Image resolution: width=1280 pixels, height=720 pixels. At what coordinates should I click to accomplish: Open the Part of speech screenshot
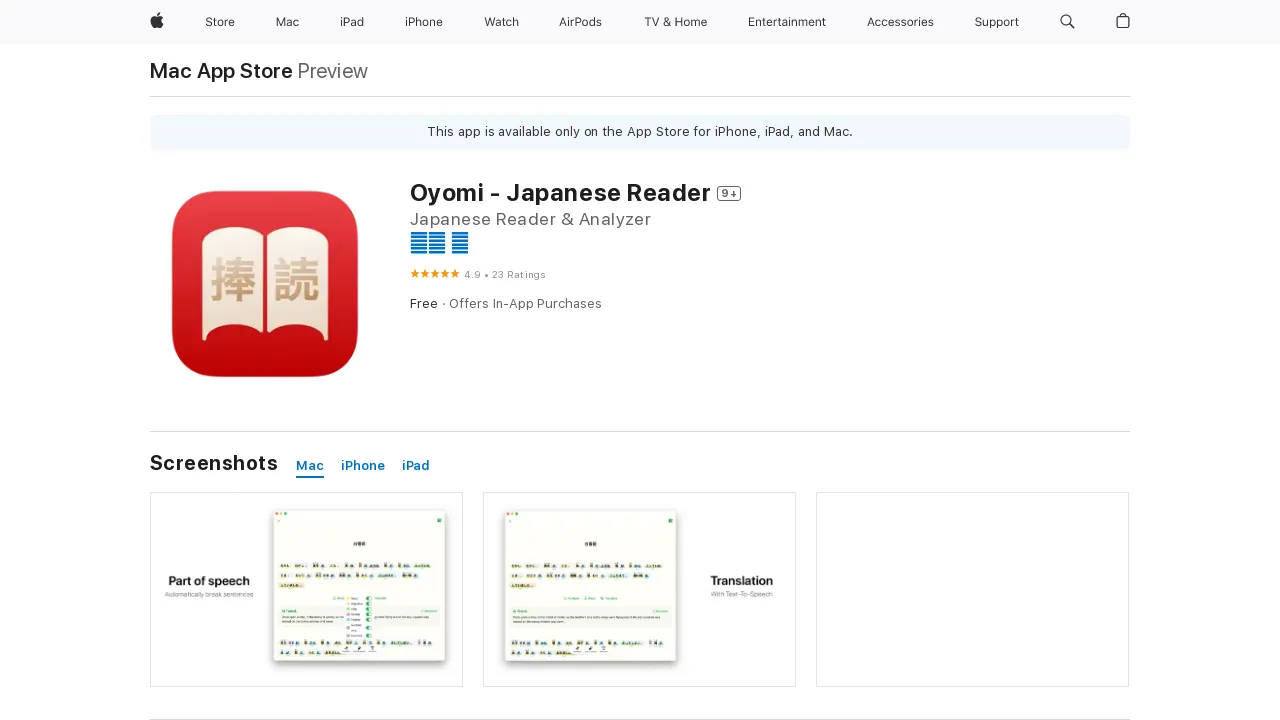click(306, 589)
